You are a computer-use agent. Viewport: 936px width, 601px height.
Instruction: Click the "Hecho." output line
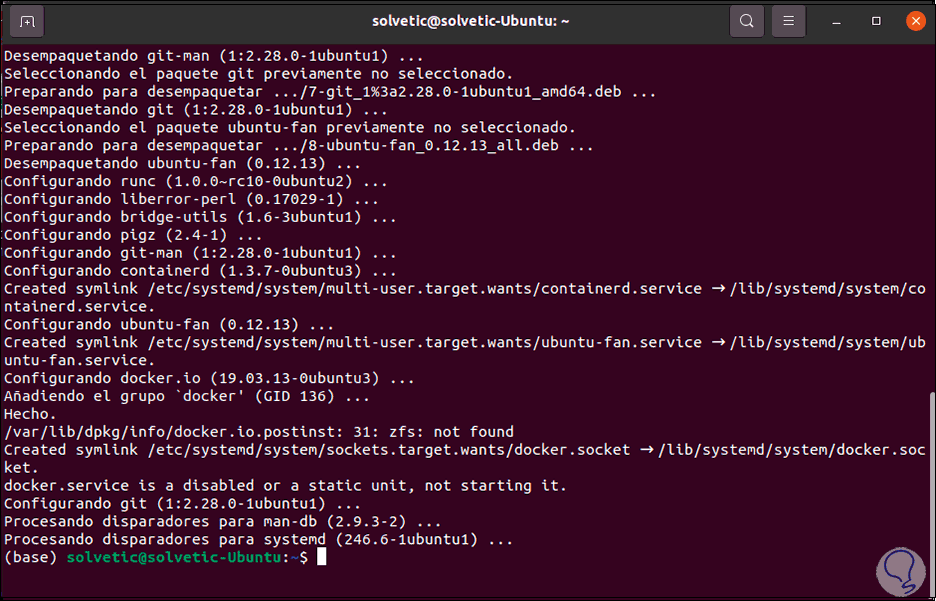pos(31,414)
